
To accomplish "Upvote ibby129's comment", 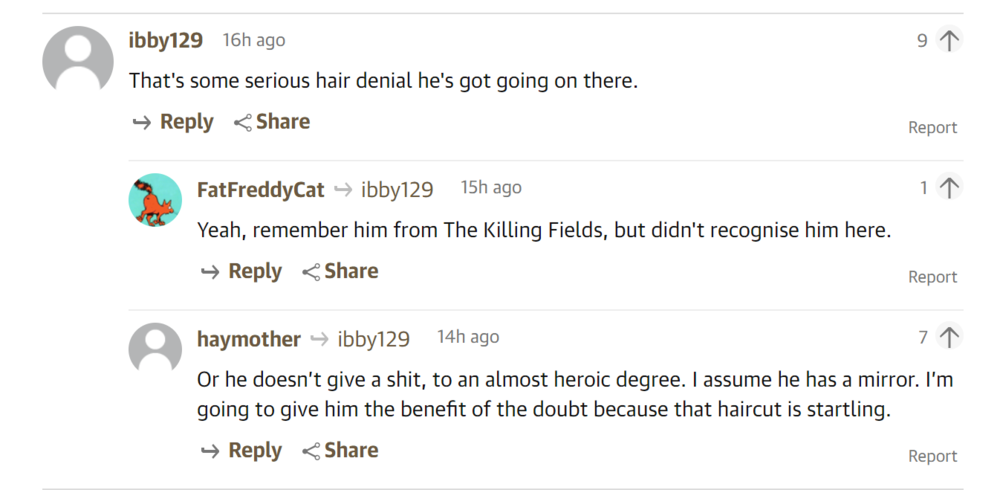I will click(x=949, y=41).
